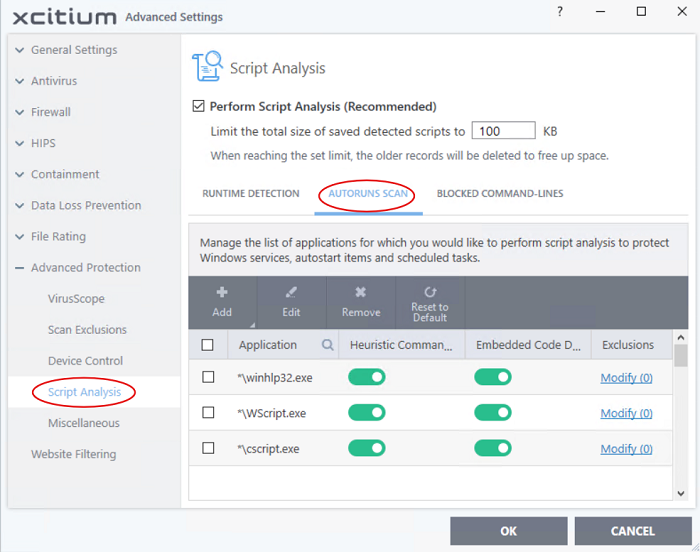The height and width of the screenshot is (552, 700).
Task: Select the *\winhlp32.exe application entry
Action: coord(275,378)
